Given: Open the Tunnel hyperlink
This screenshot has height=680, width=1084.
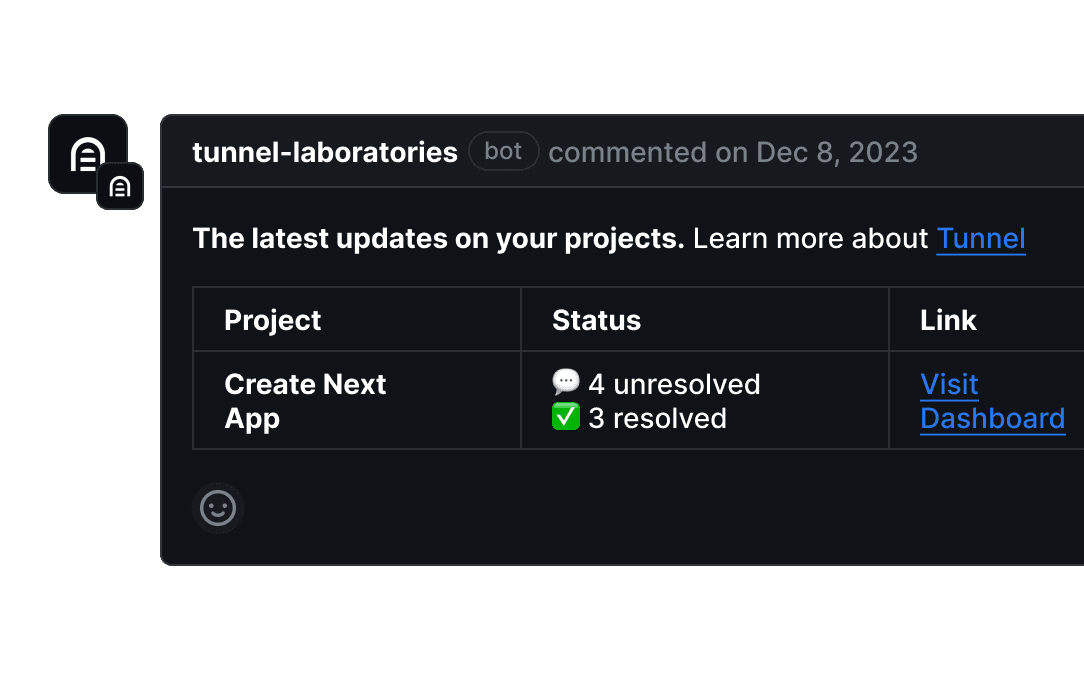Looking at the screenshot, I should coord(981,238).
